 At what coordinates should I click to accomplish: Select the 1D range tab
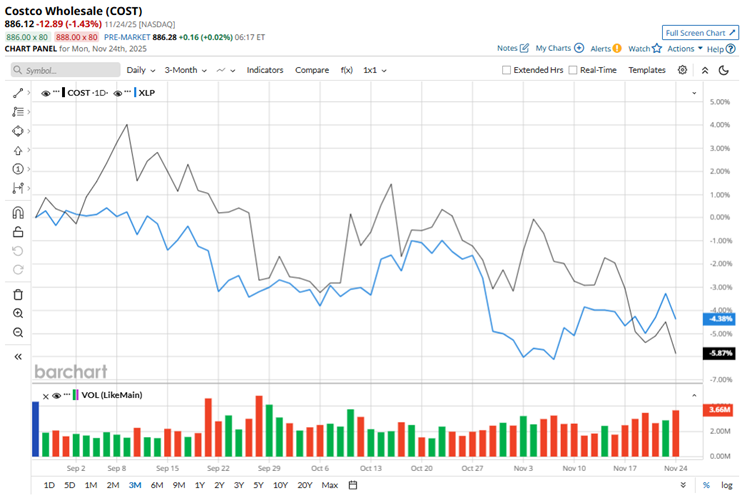click(x=49, y=485)
